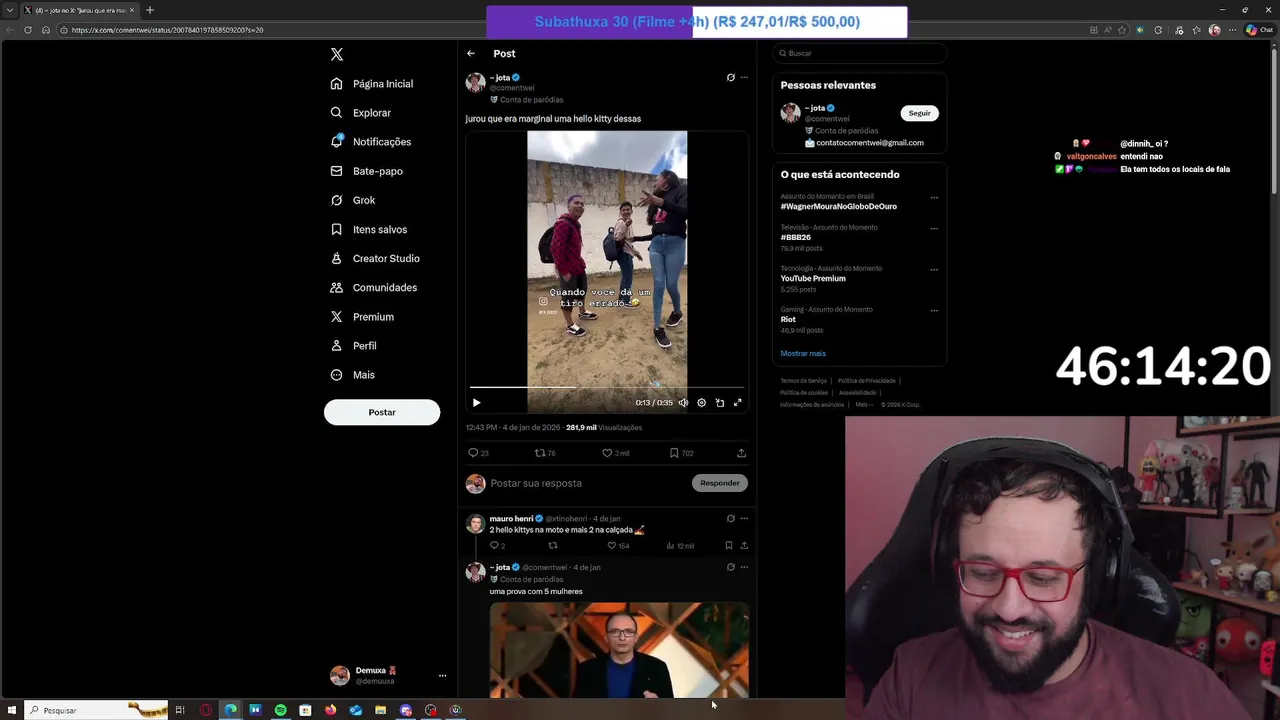
Task: Close the jota no X browser tab
Action: coord(131,10)
